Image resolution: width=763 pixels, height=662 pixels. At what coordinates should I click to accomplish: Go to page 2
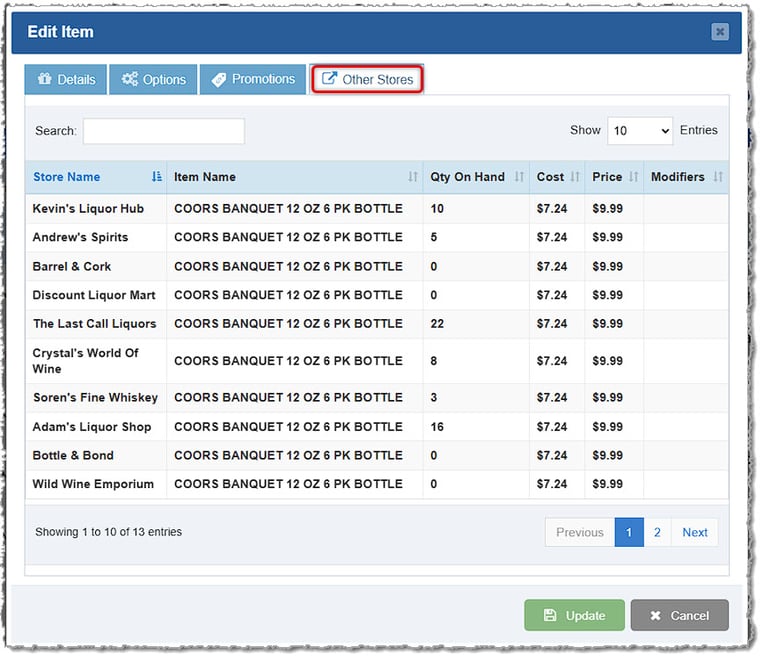tap(657, 532)
